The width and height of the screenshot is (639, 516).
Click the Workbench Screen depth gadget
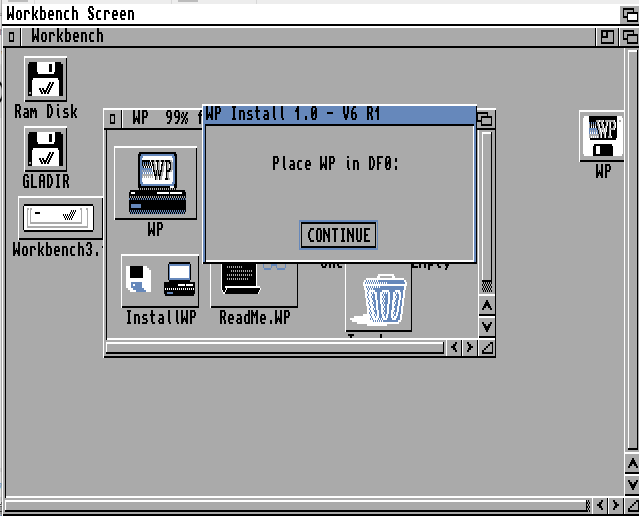tap(630, 15)
